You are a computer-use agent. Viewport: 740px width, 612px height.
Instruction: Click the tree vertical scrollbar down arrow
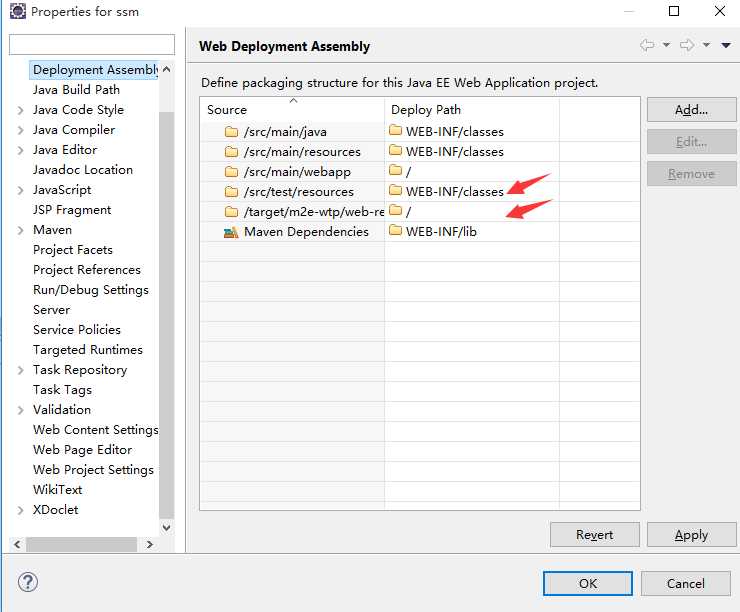pyautogui.click(x=167, y=527)
